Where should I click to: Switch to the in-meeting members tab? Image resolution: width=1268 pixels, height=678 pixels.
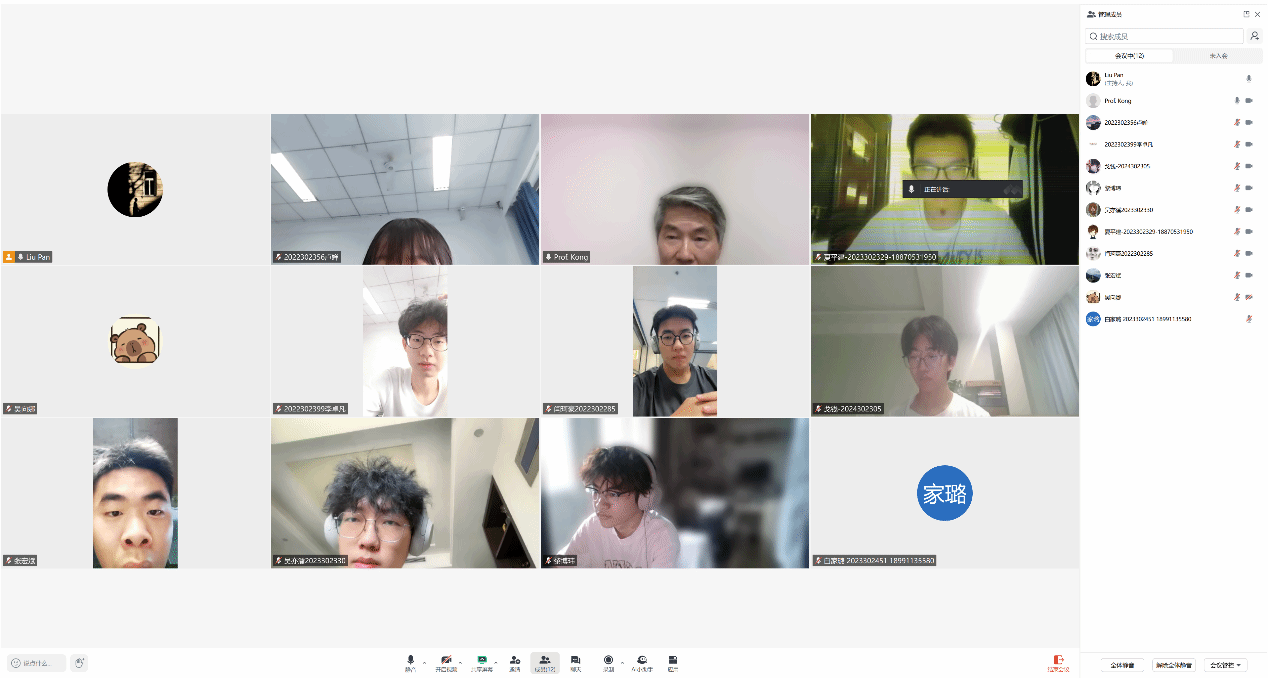tap(1129, 56)
